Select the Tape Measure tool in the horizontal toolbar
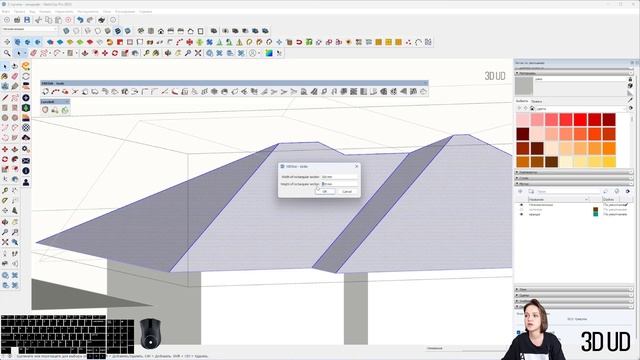This screenshot has height=360, width=640. coord(146,53)
